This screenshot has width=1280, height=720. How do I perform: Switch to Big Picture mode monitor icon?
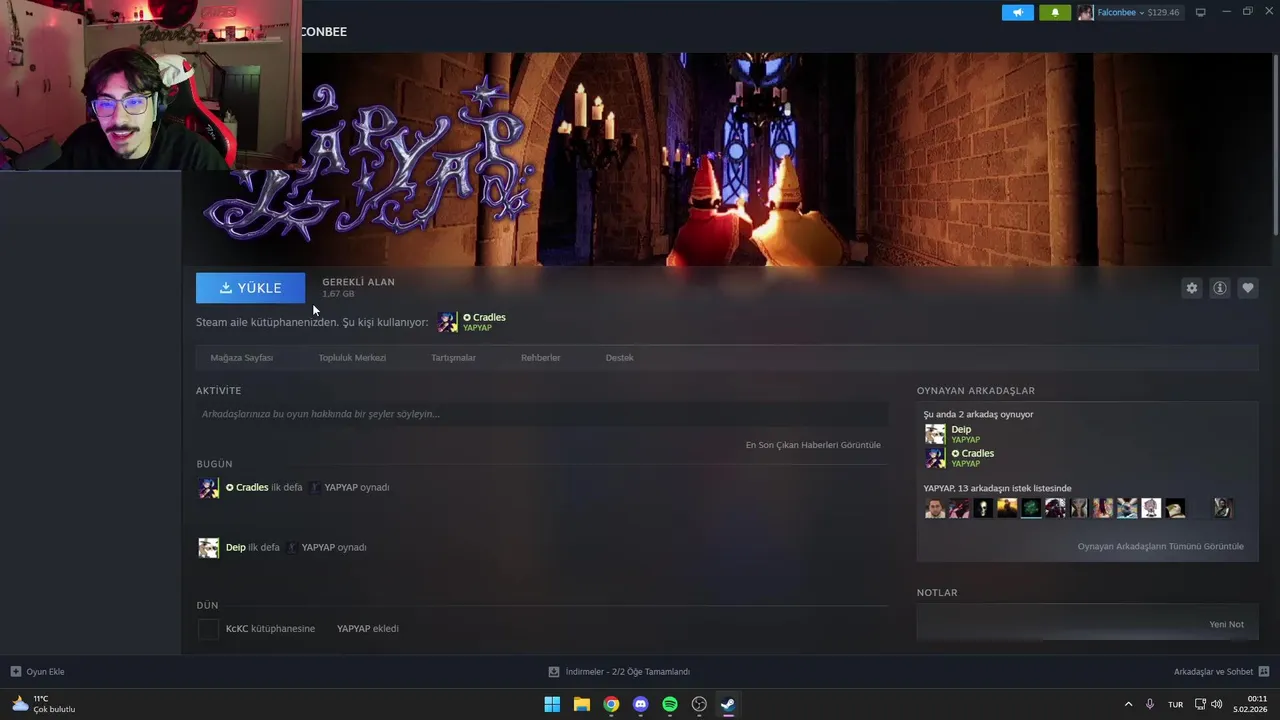pyautogui.click(x=1200, y=13)
